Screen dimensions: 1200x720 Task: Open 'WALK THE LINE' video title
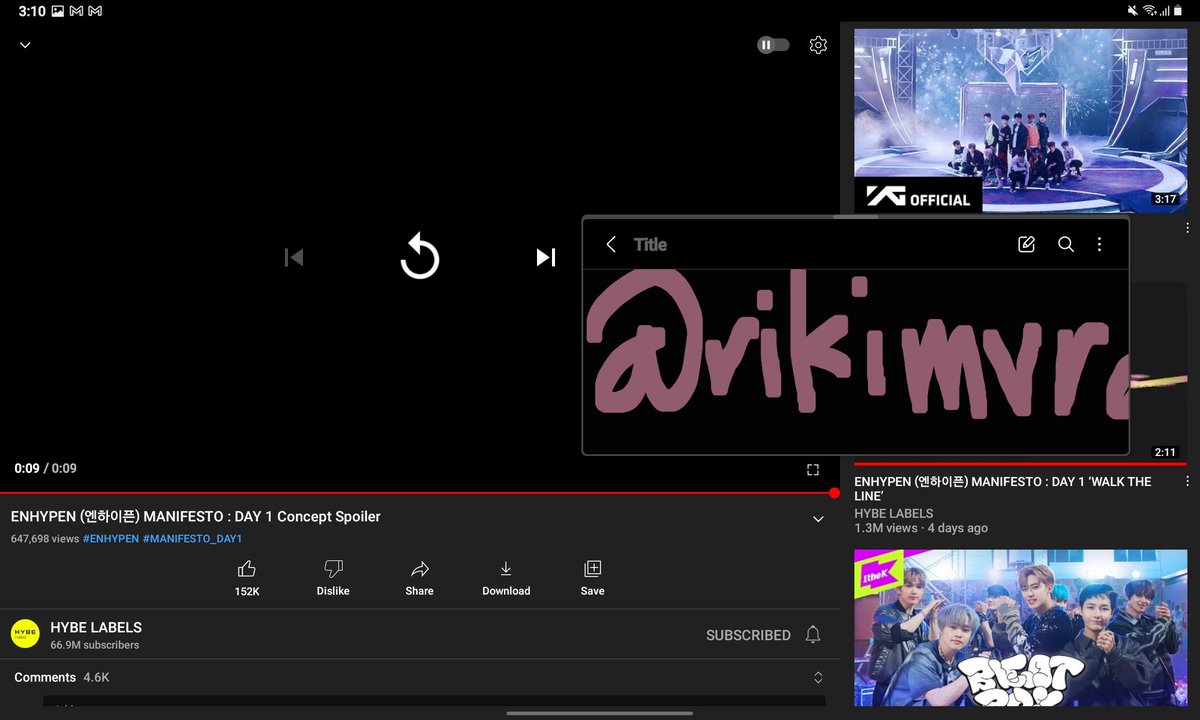(x=1002, y=489)
